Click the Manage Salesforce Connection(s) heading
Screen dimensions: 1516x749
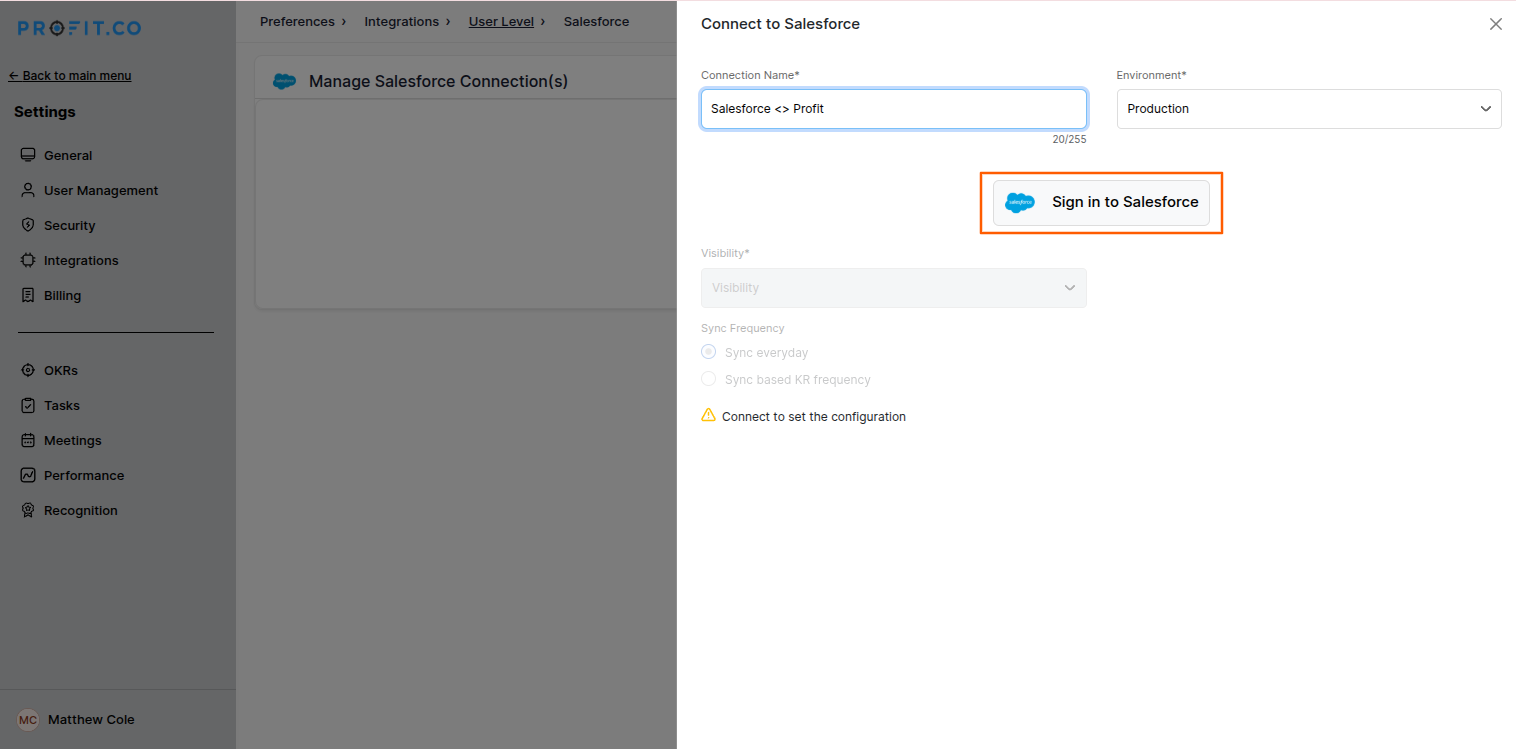(x=438, y=81)
